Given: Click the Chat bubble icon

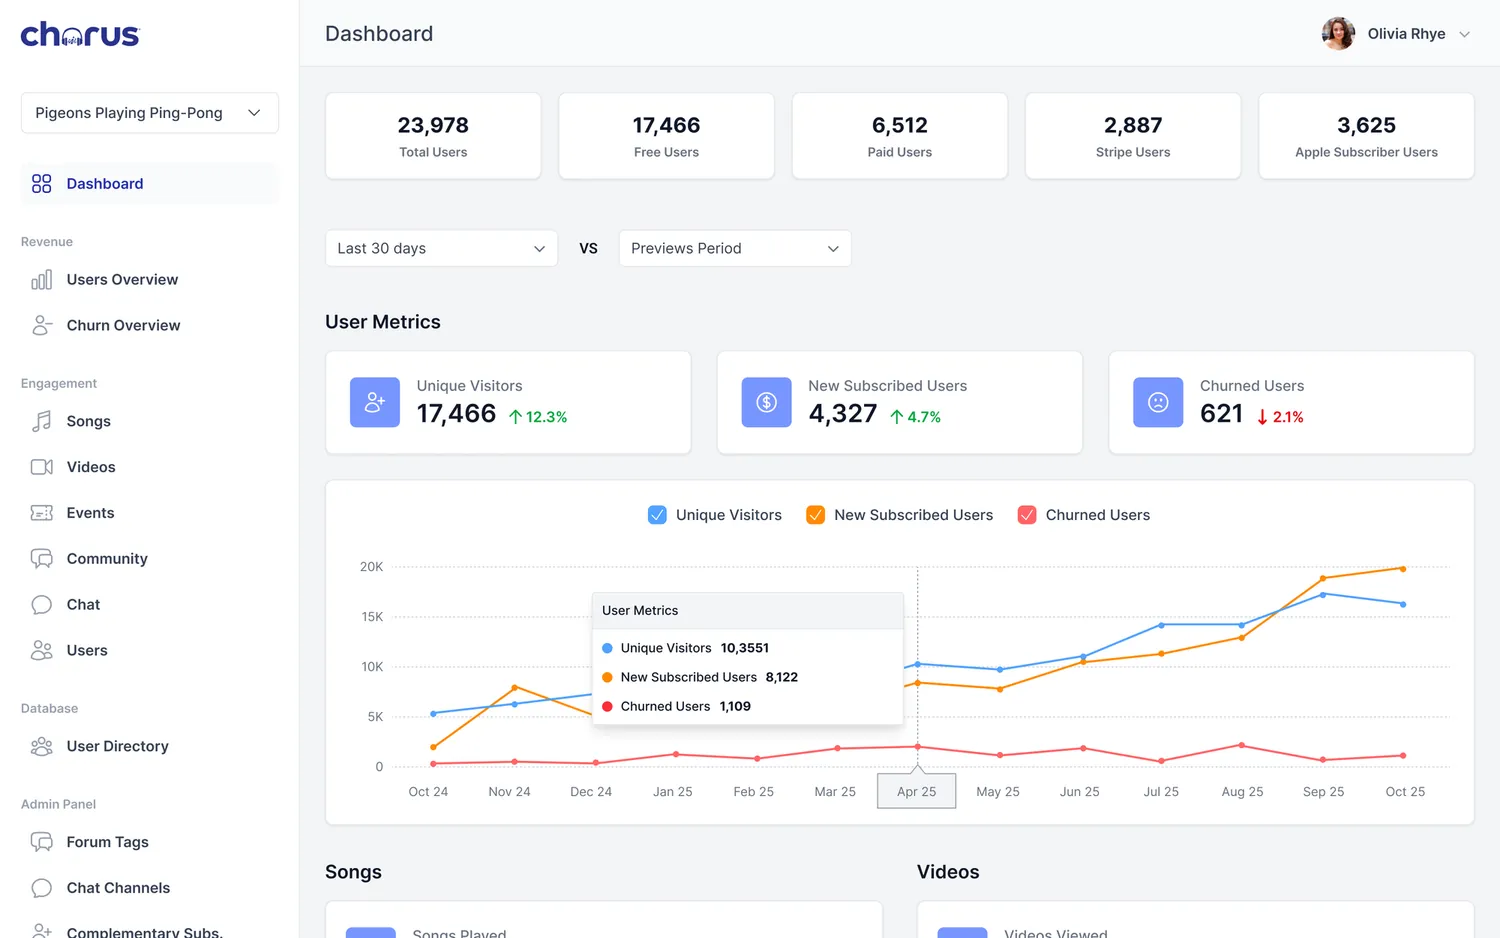Looking at the screenshot, I should [41, 605].
